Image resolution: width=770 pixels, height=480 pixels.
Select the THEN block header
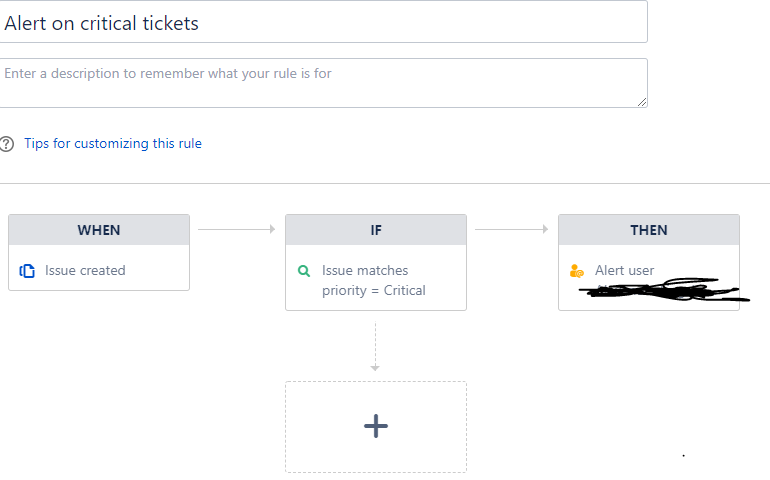649,230
